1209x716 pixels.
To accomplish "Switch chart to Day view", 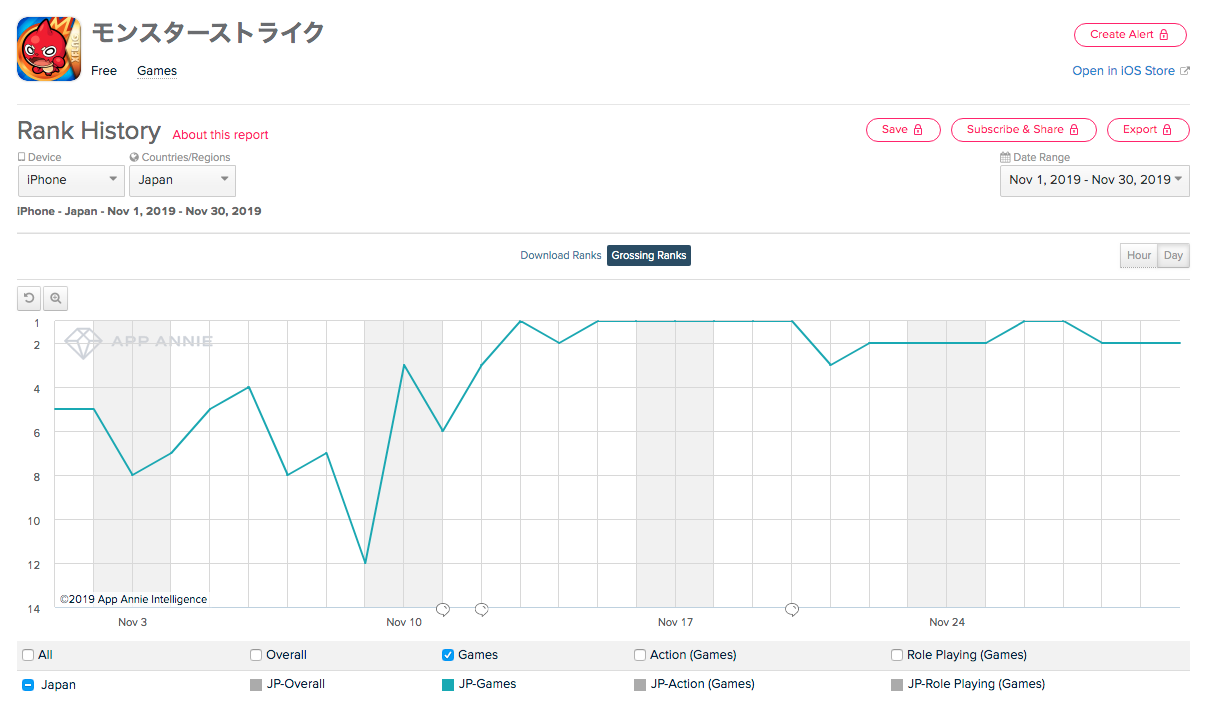I will (x=1173, y=256).
